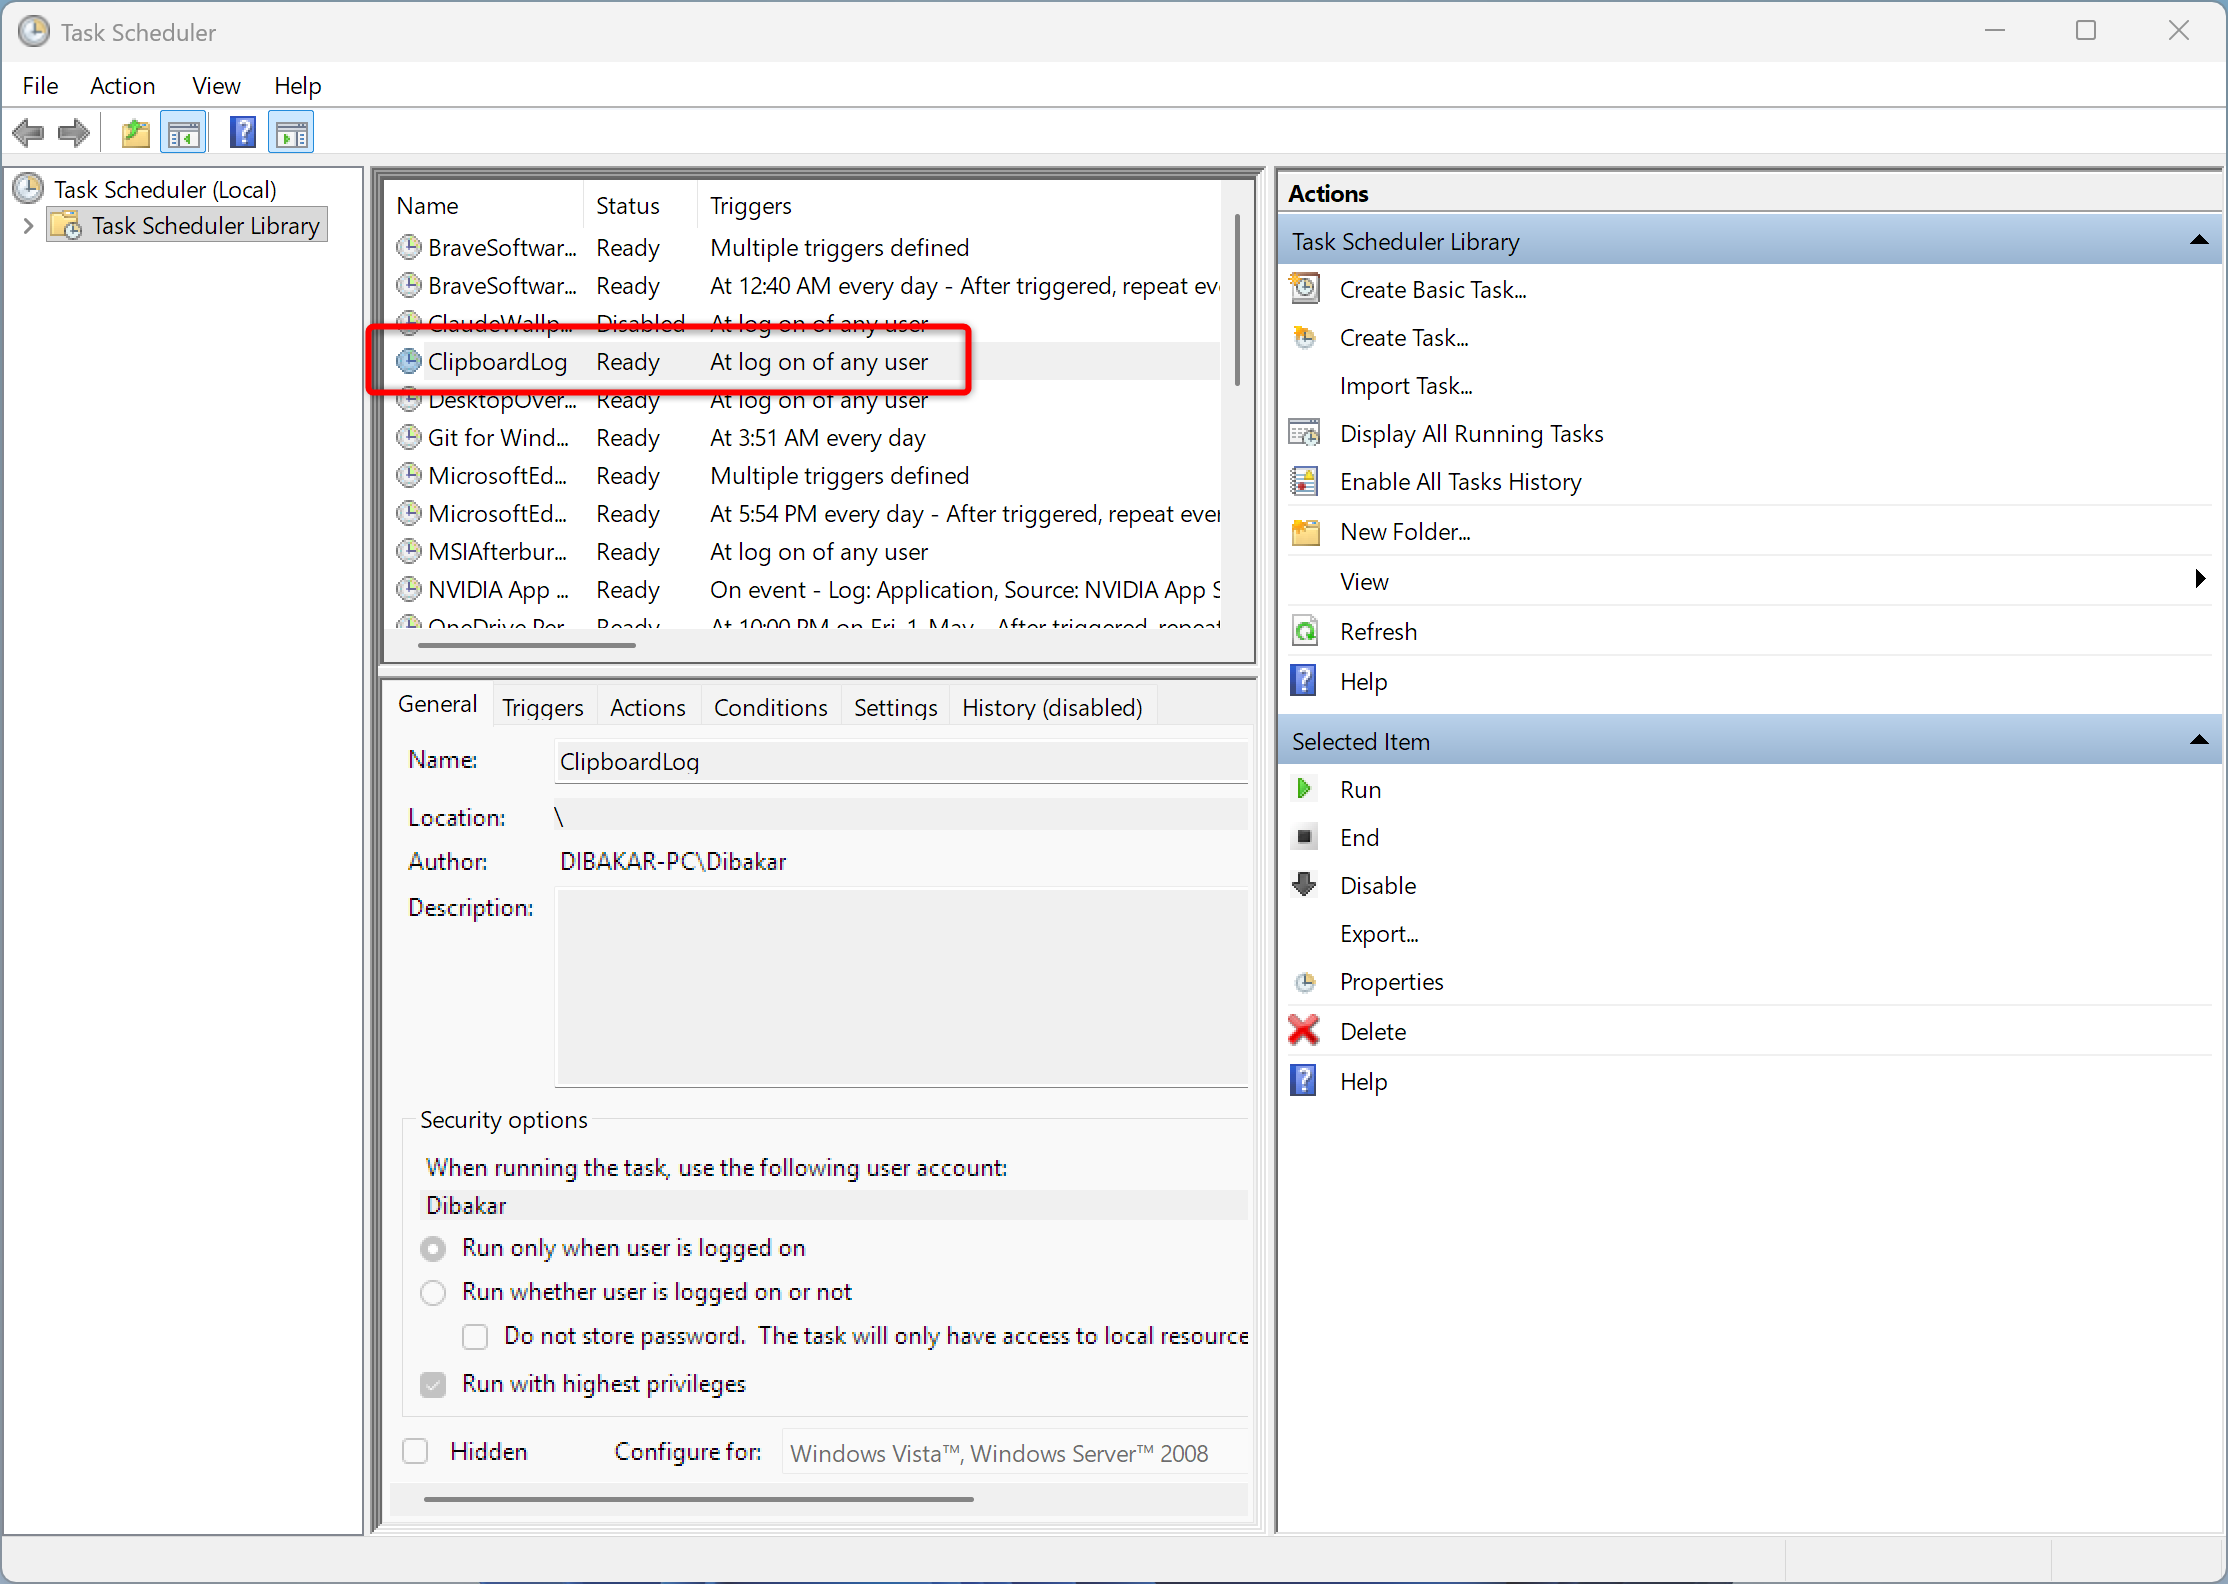The width and height of the screenshot is (2228, 1584).
Task: Click the task list vertical scrollbar thumb
Action: [x=1237, y=300]
